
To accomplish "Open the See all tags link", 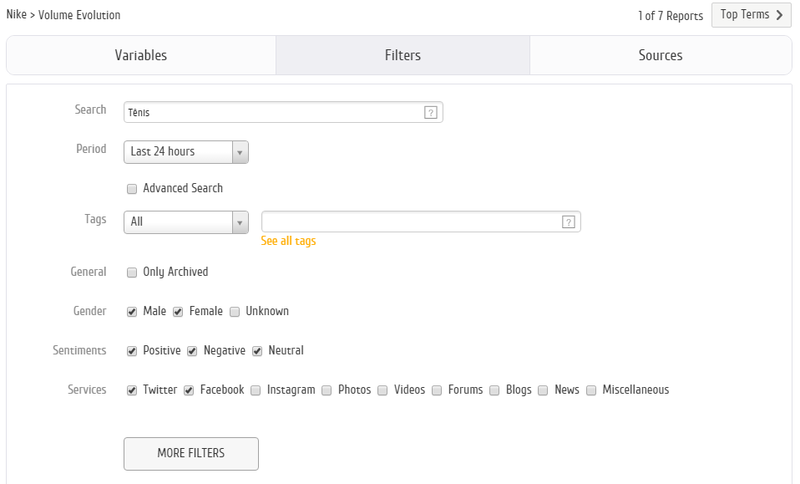I will point(288,241).
